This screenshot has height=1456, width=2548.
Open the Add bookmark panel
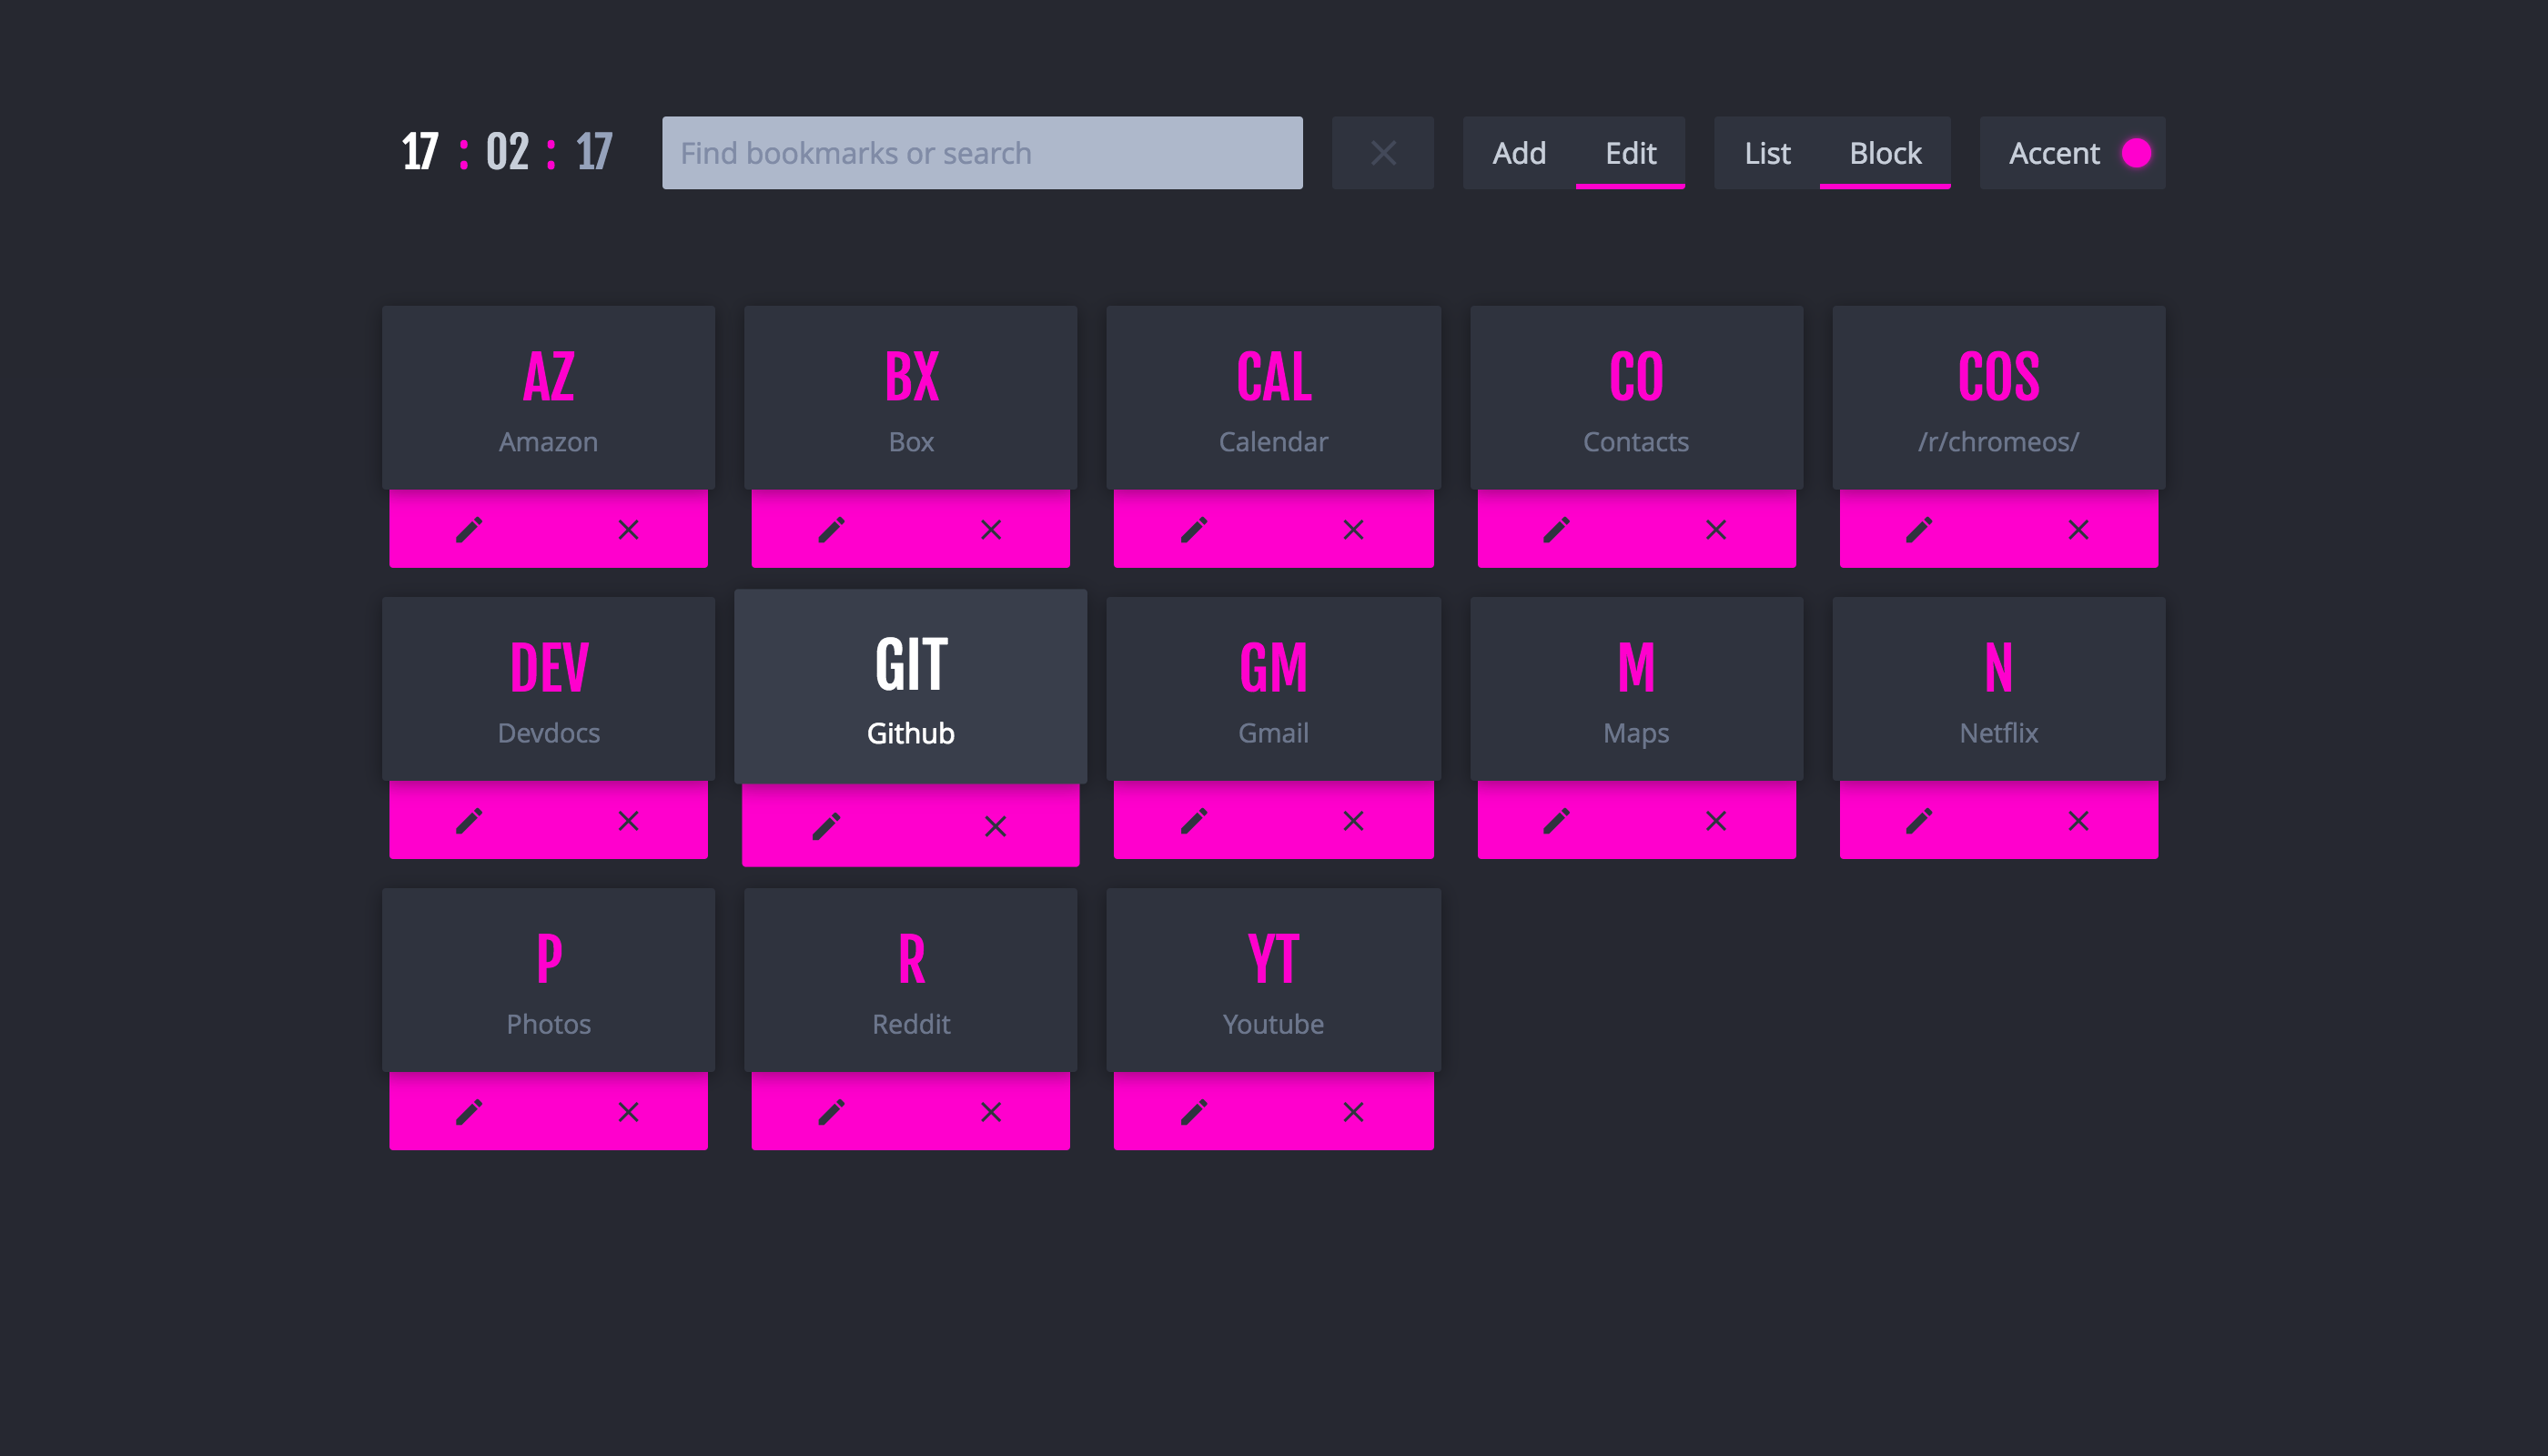(x=1518, y=153)
